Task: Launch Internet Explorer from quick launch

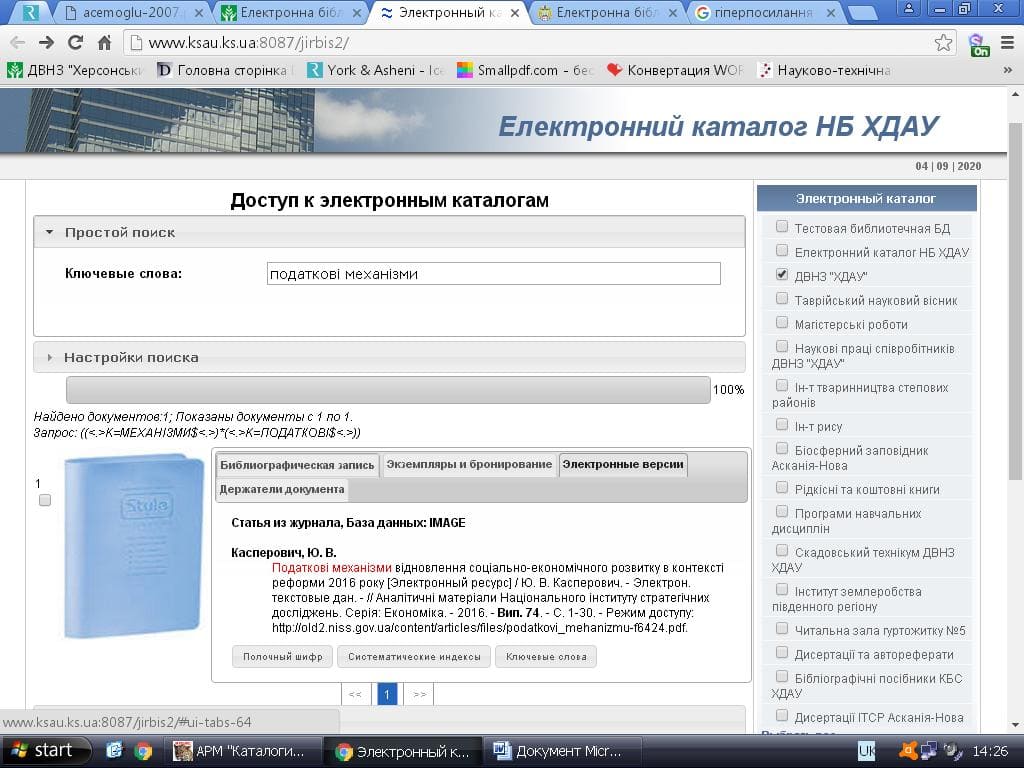Action: (x=114, y=751)
